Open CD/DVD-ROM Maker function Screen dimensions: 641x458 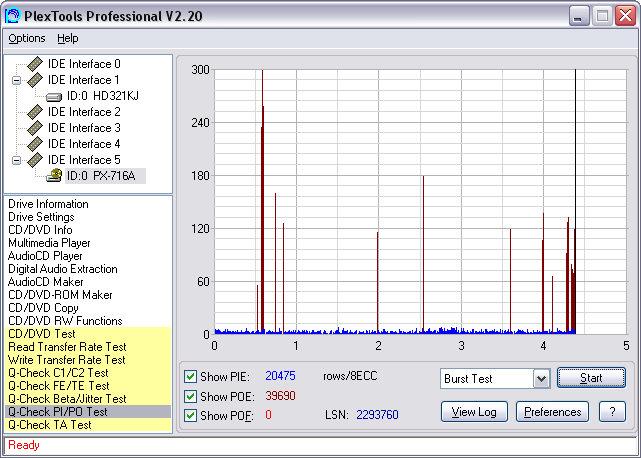pyautogui.click(x=60, y=295)
